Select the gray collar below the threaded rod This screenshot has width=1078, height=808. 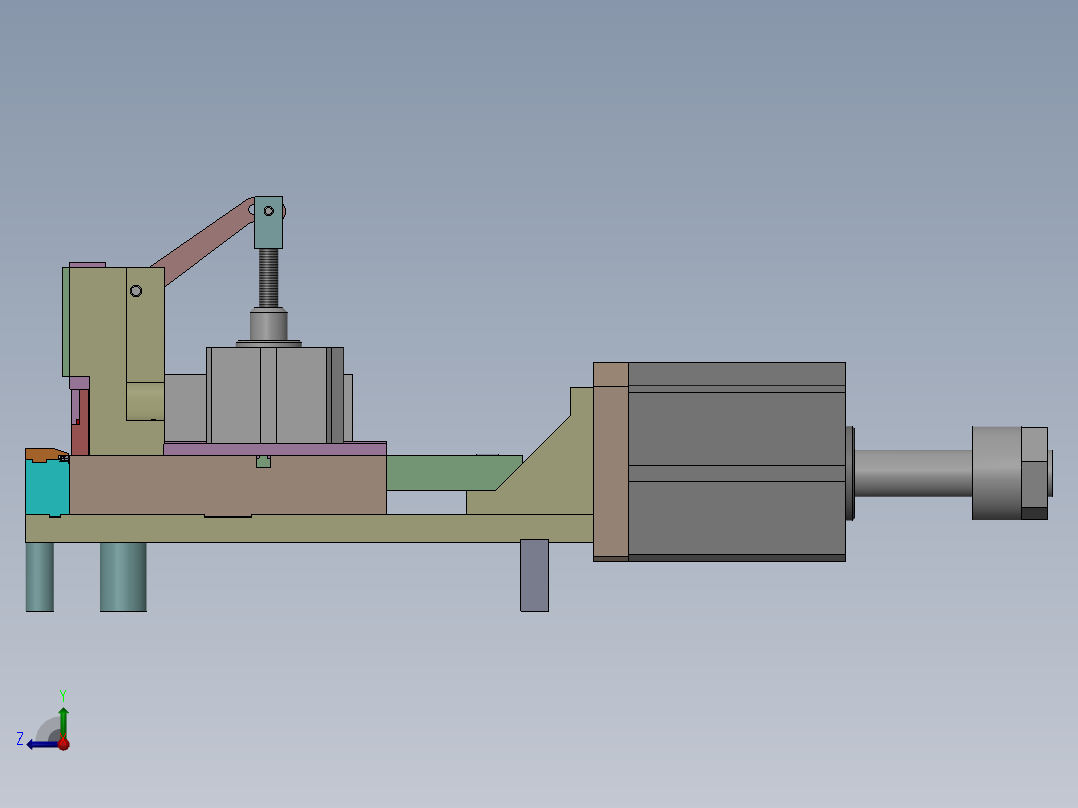click(269, 326)
